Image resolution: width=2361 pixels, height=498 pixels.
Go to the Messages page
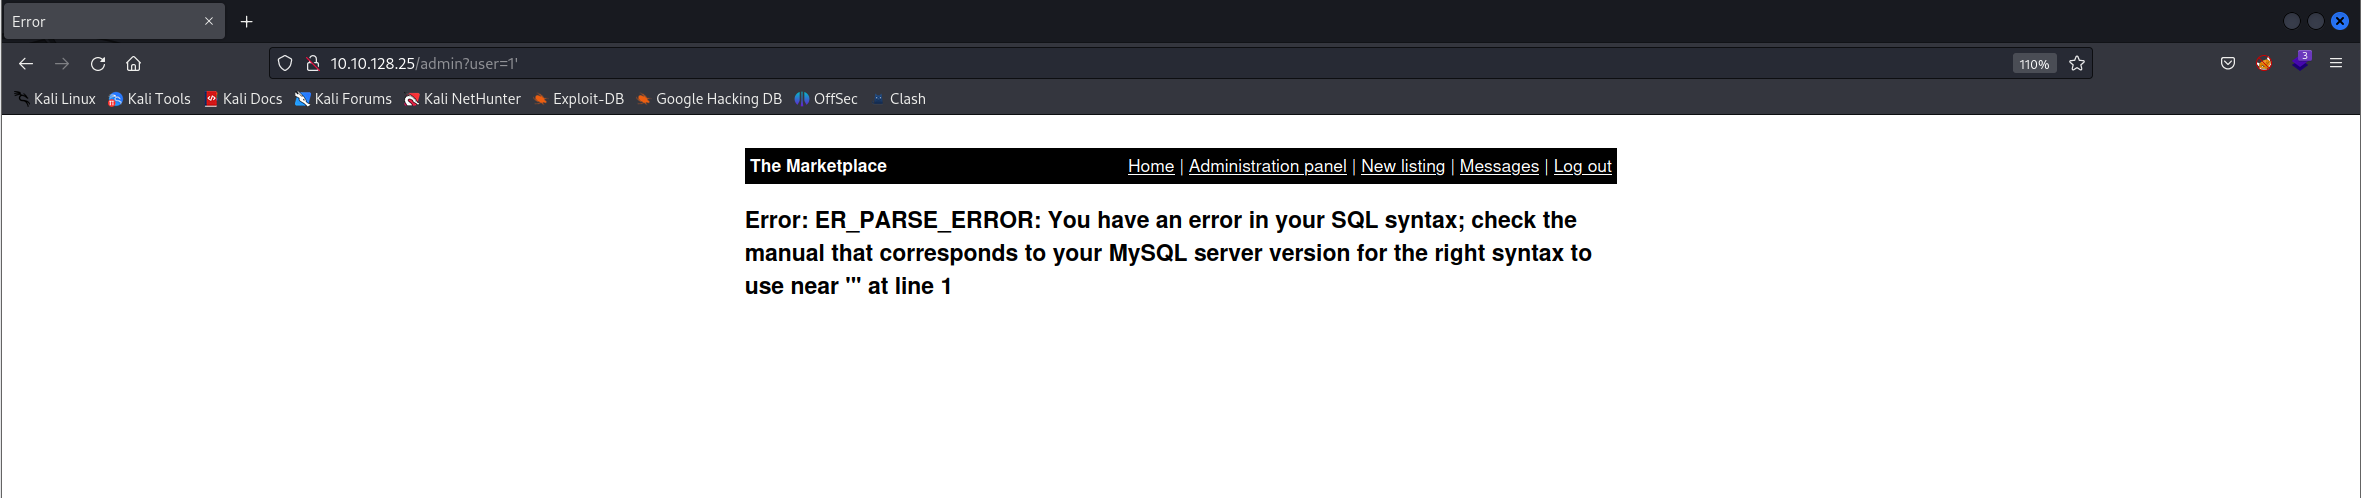pos(1499,166)
